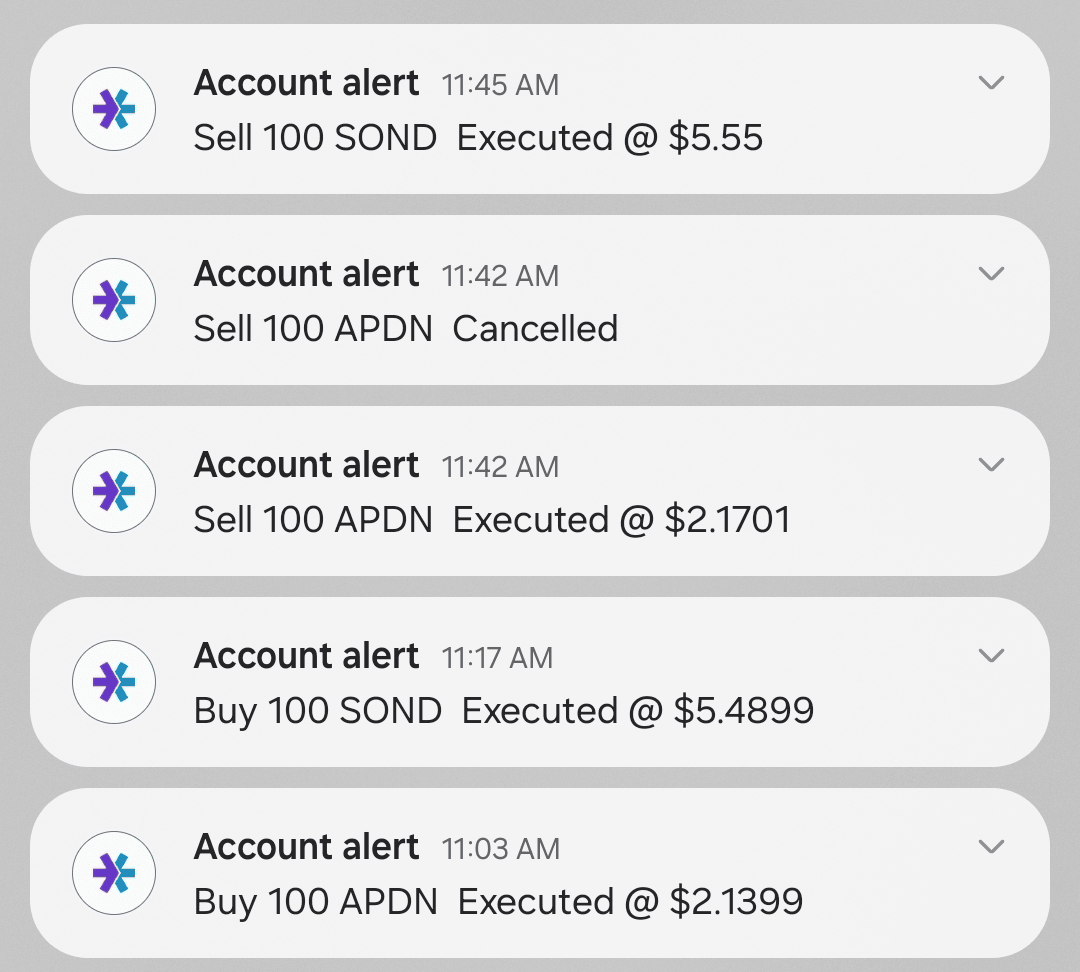Click the 11:45 AM timestamp

[x=500, y=85]
